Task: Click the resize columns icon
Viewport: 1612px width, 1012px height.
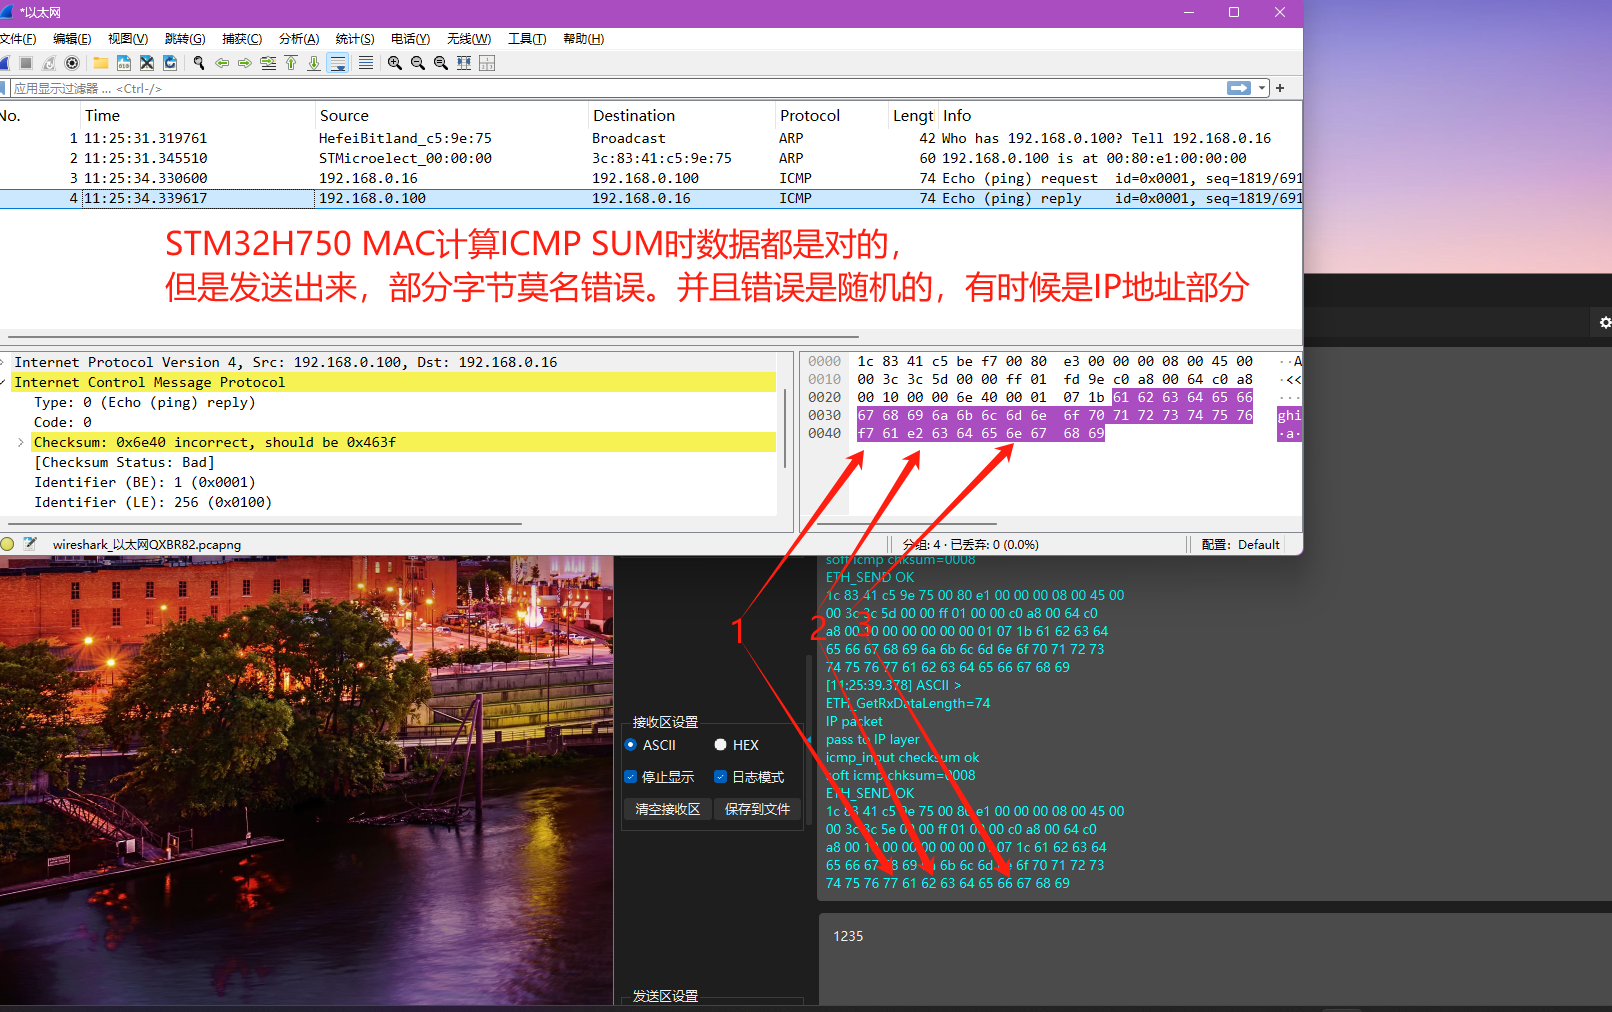Action: (x=464, y=63)
